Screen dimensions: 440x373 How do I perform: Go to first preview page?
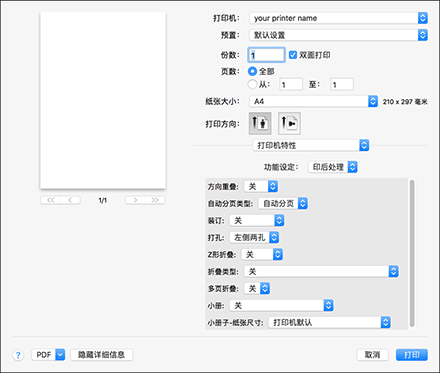50,200
